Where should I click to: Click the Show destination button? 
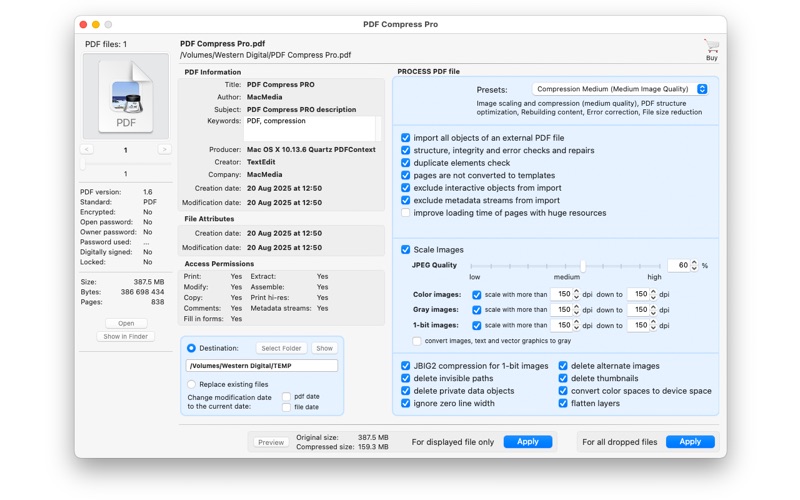point(324,348)
